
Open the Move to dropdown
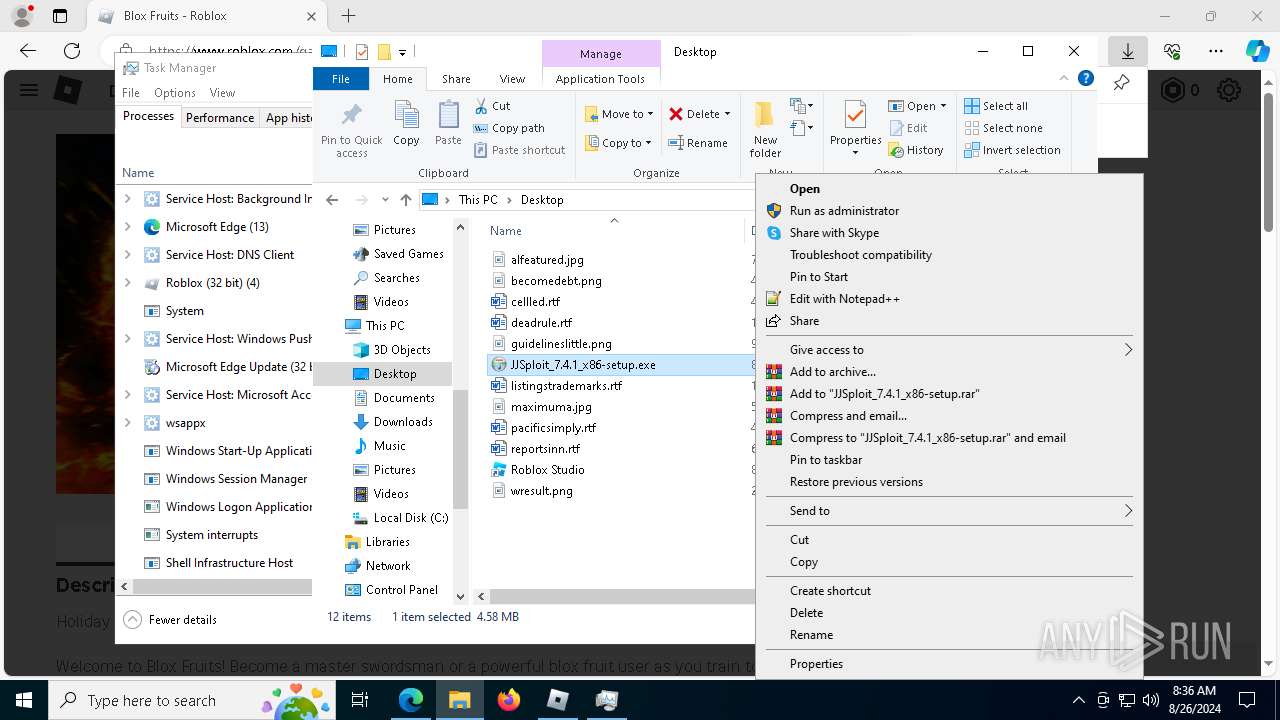click(619, 114)
